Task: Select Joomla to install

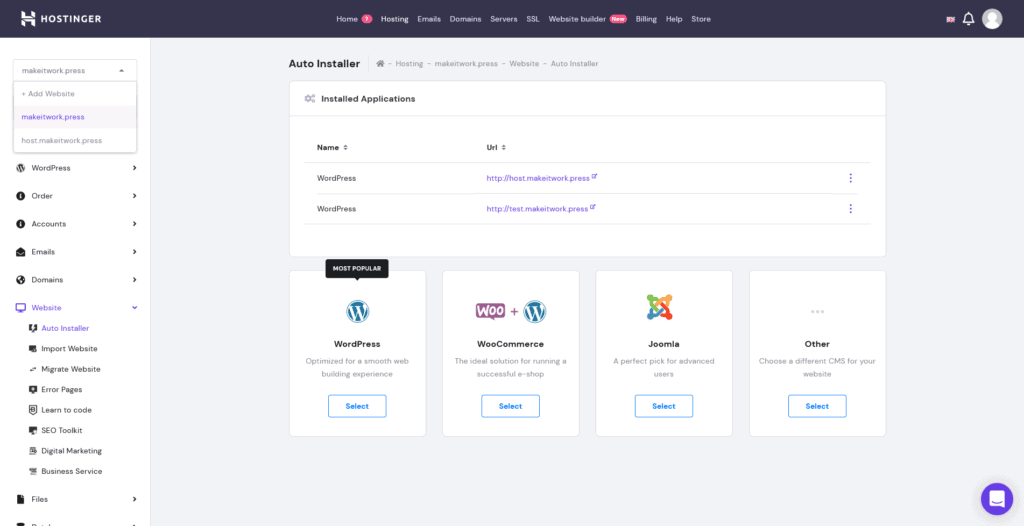Action: click(664, 406)
